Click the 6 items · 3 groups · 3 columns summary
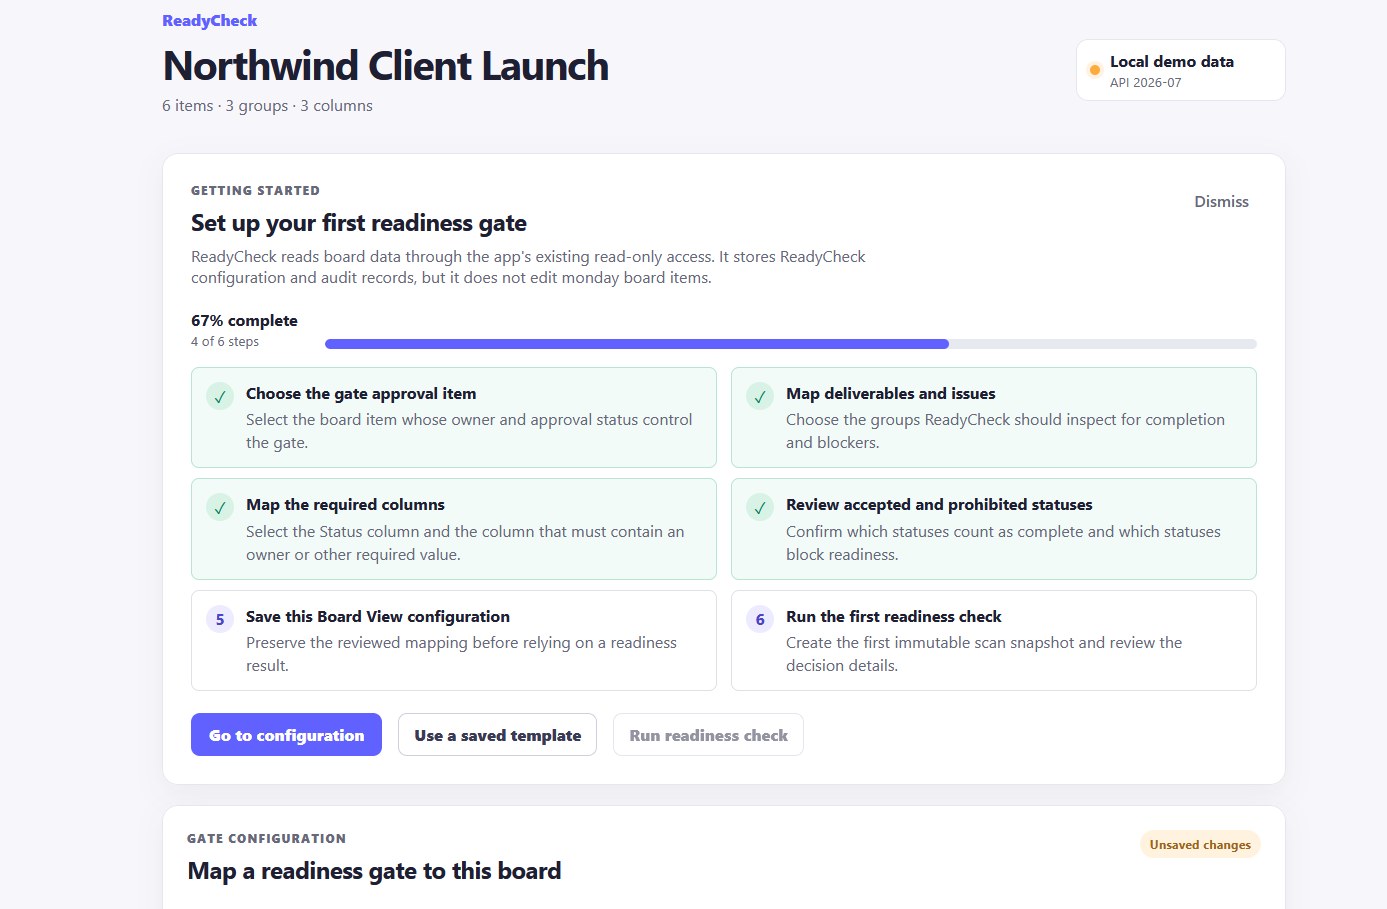The height and width of the screenshot is (909, 1387). pyautogui.click(x=267, y=106)
